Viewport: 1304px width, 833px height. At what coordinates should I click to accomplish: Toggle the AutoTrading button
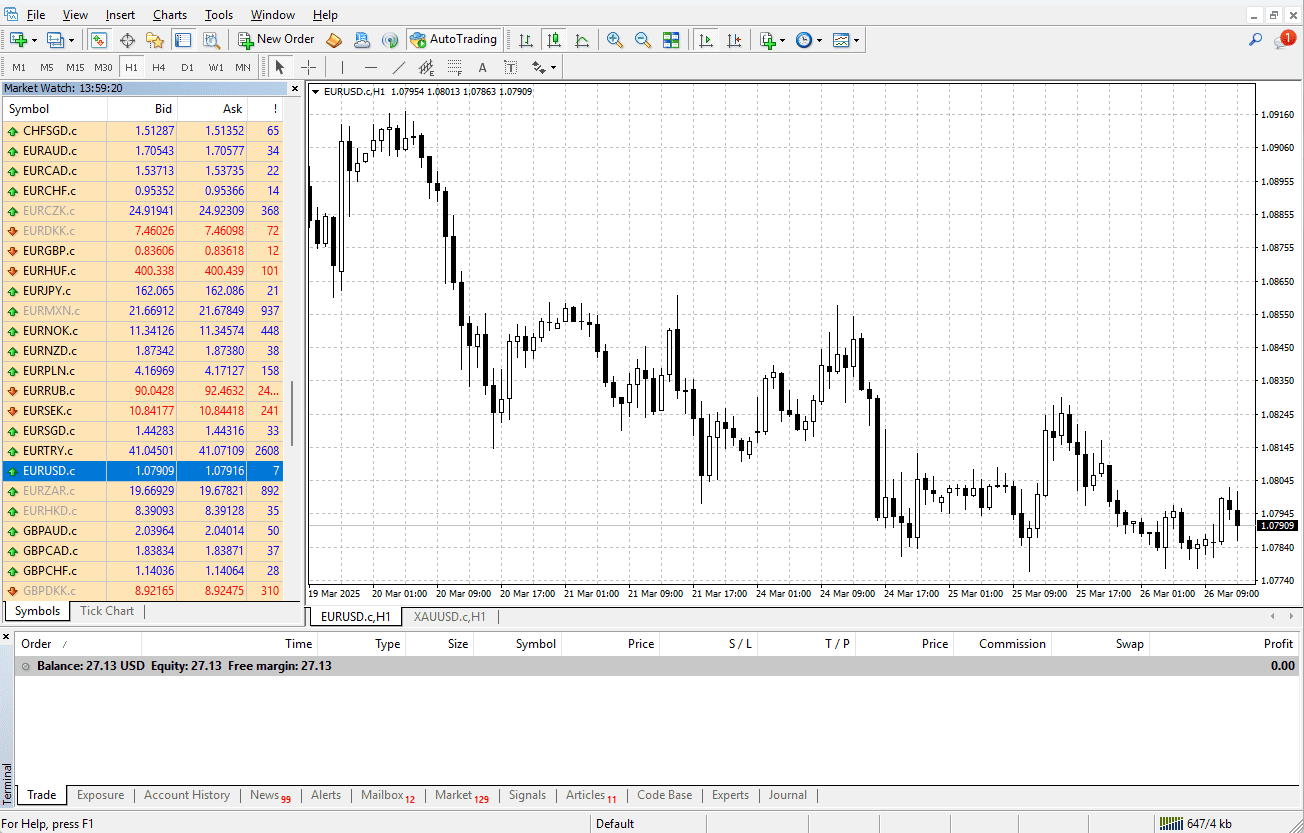coord(453,40)
